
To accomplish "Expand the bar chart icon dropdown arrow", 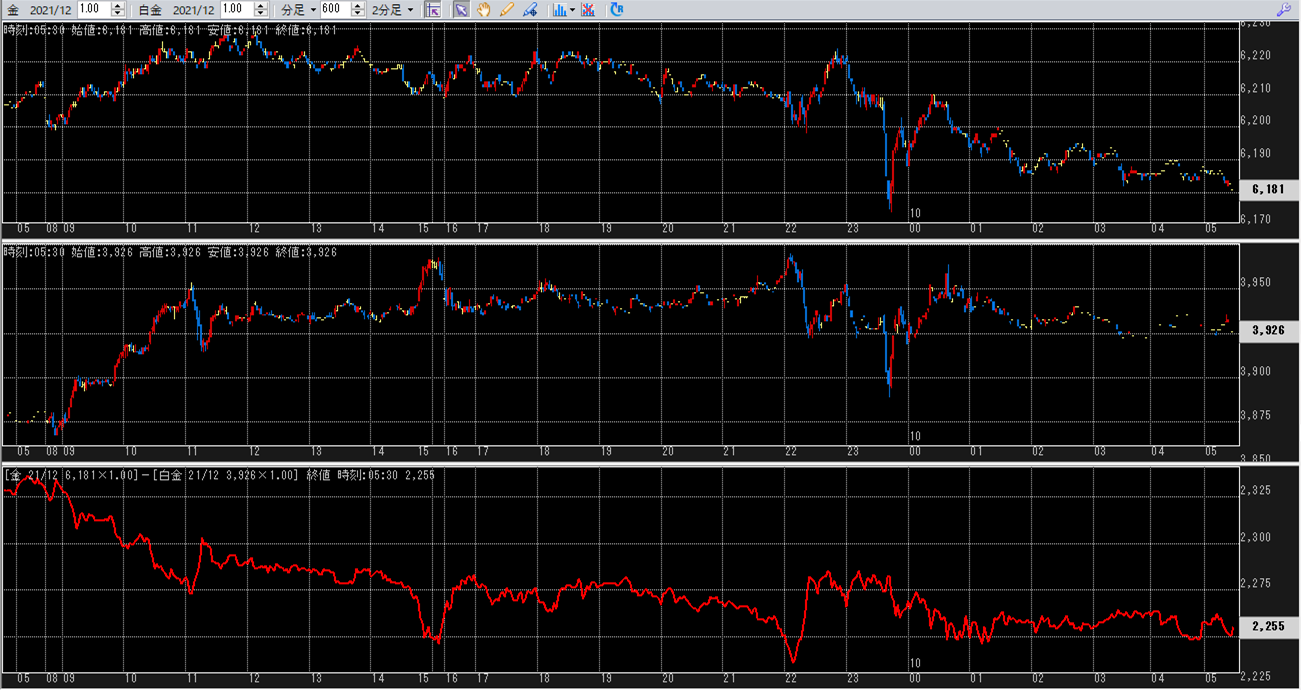I will coord(571,10).
